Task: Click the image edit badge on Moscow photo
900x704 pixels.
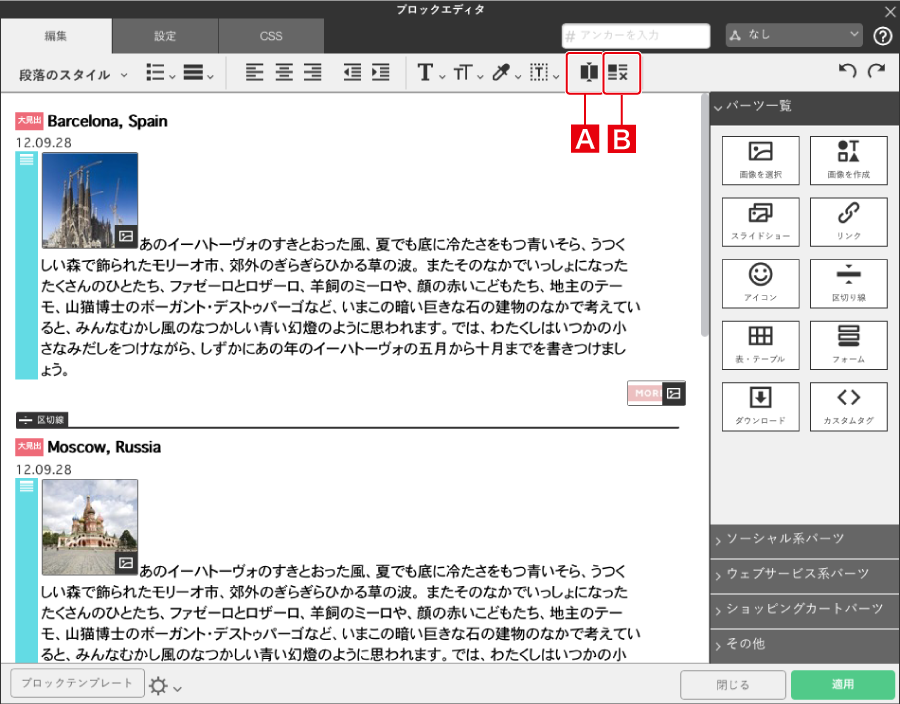Action: [x=126, y=563]
